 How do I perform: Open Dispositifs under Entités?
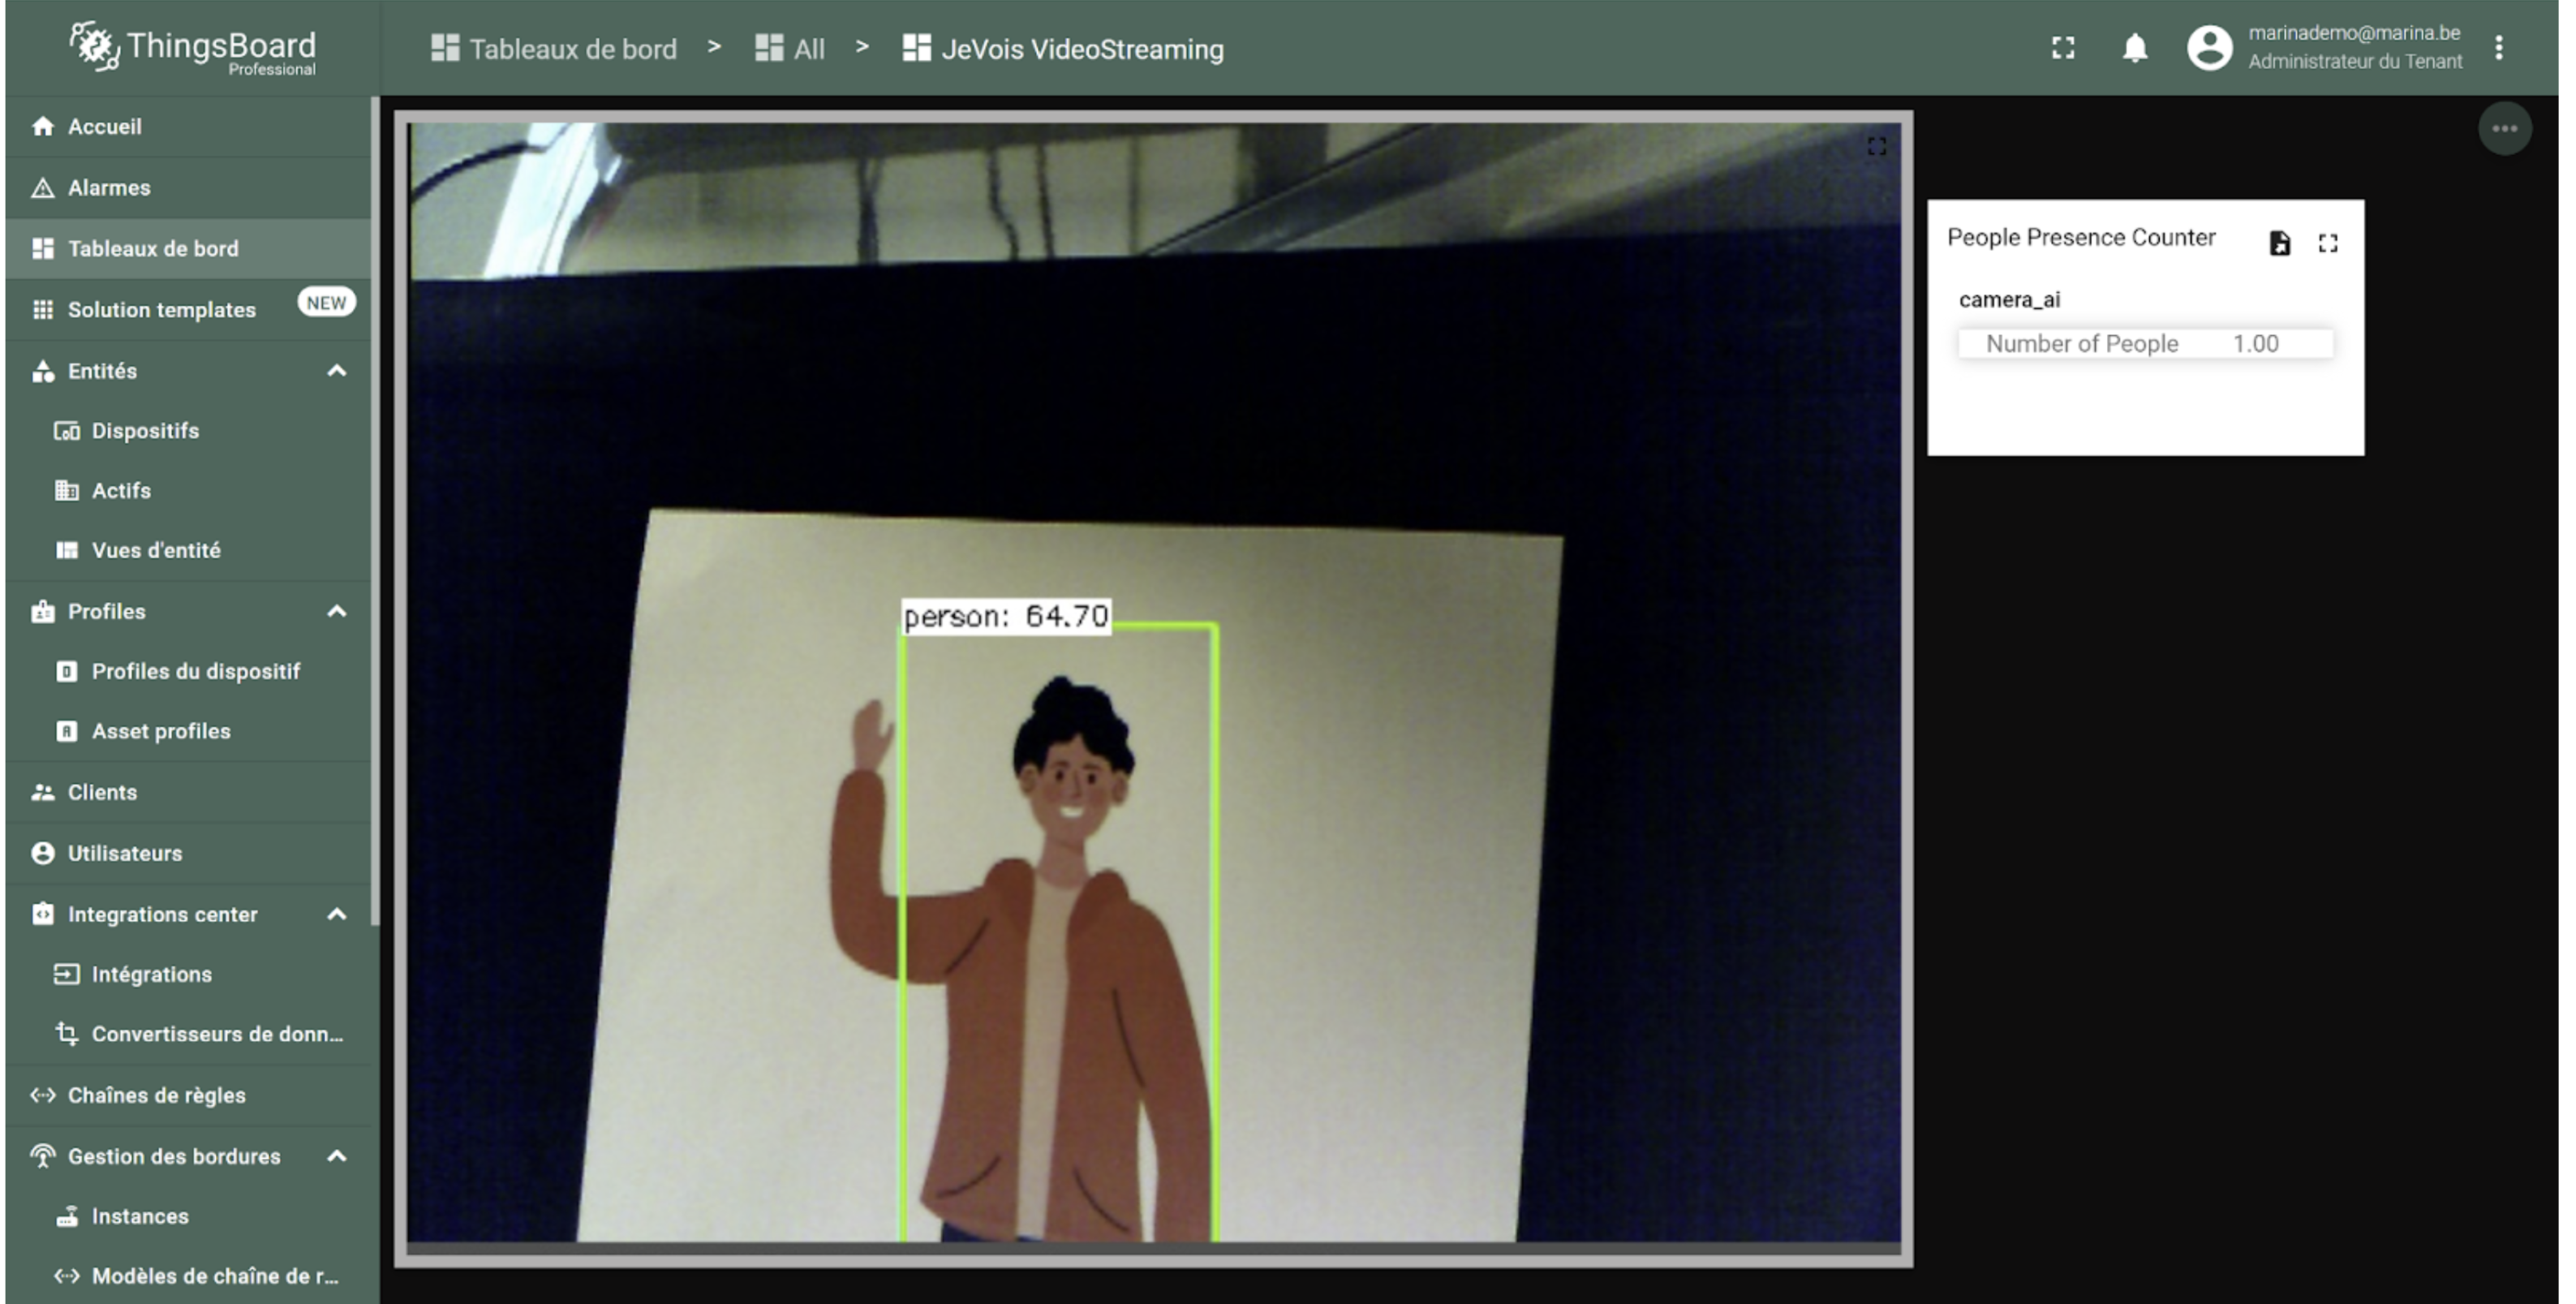tap(145, 431)
